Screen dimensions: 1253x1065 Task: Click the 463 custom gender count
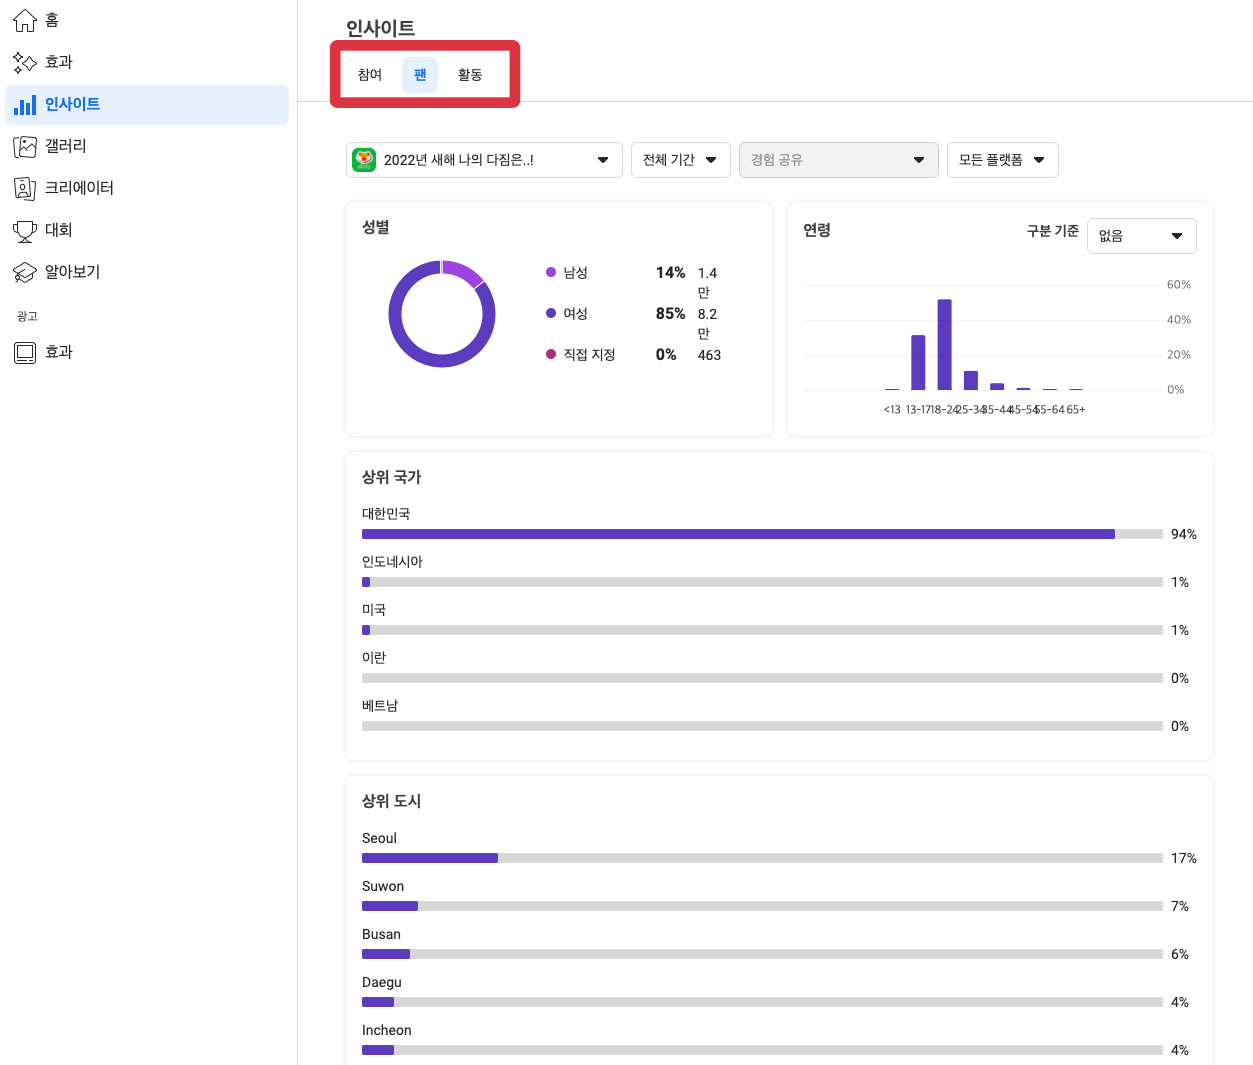point(709,355)
